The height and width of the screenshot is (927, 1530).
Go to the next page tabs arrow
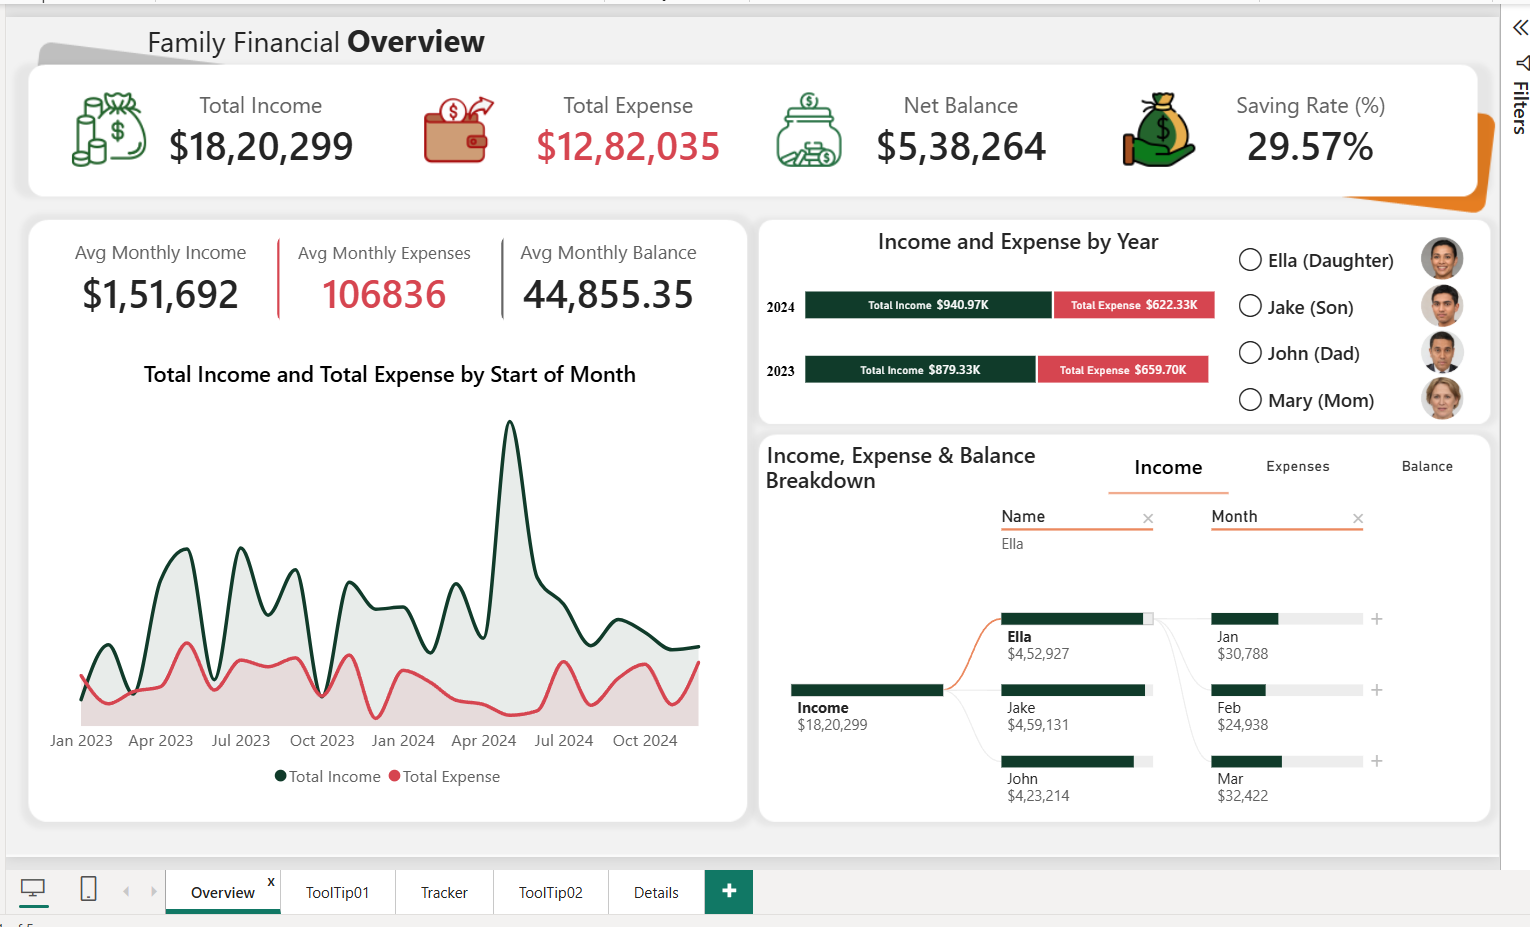[x=153, y=891]
